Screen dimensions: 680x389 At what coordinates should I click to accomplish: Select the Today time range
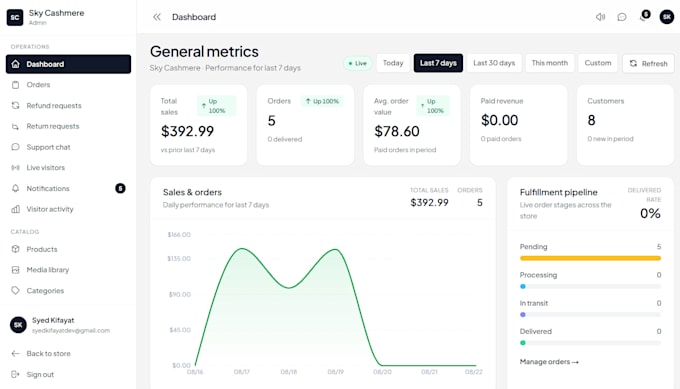pos(393,63)
